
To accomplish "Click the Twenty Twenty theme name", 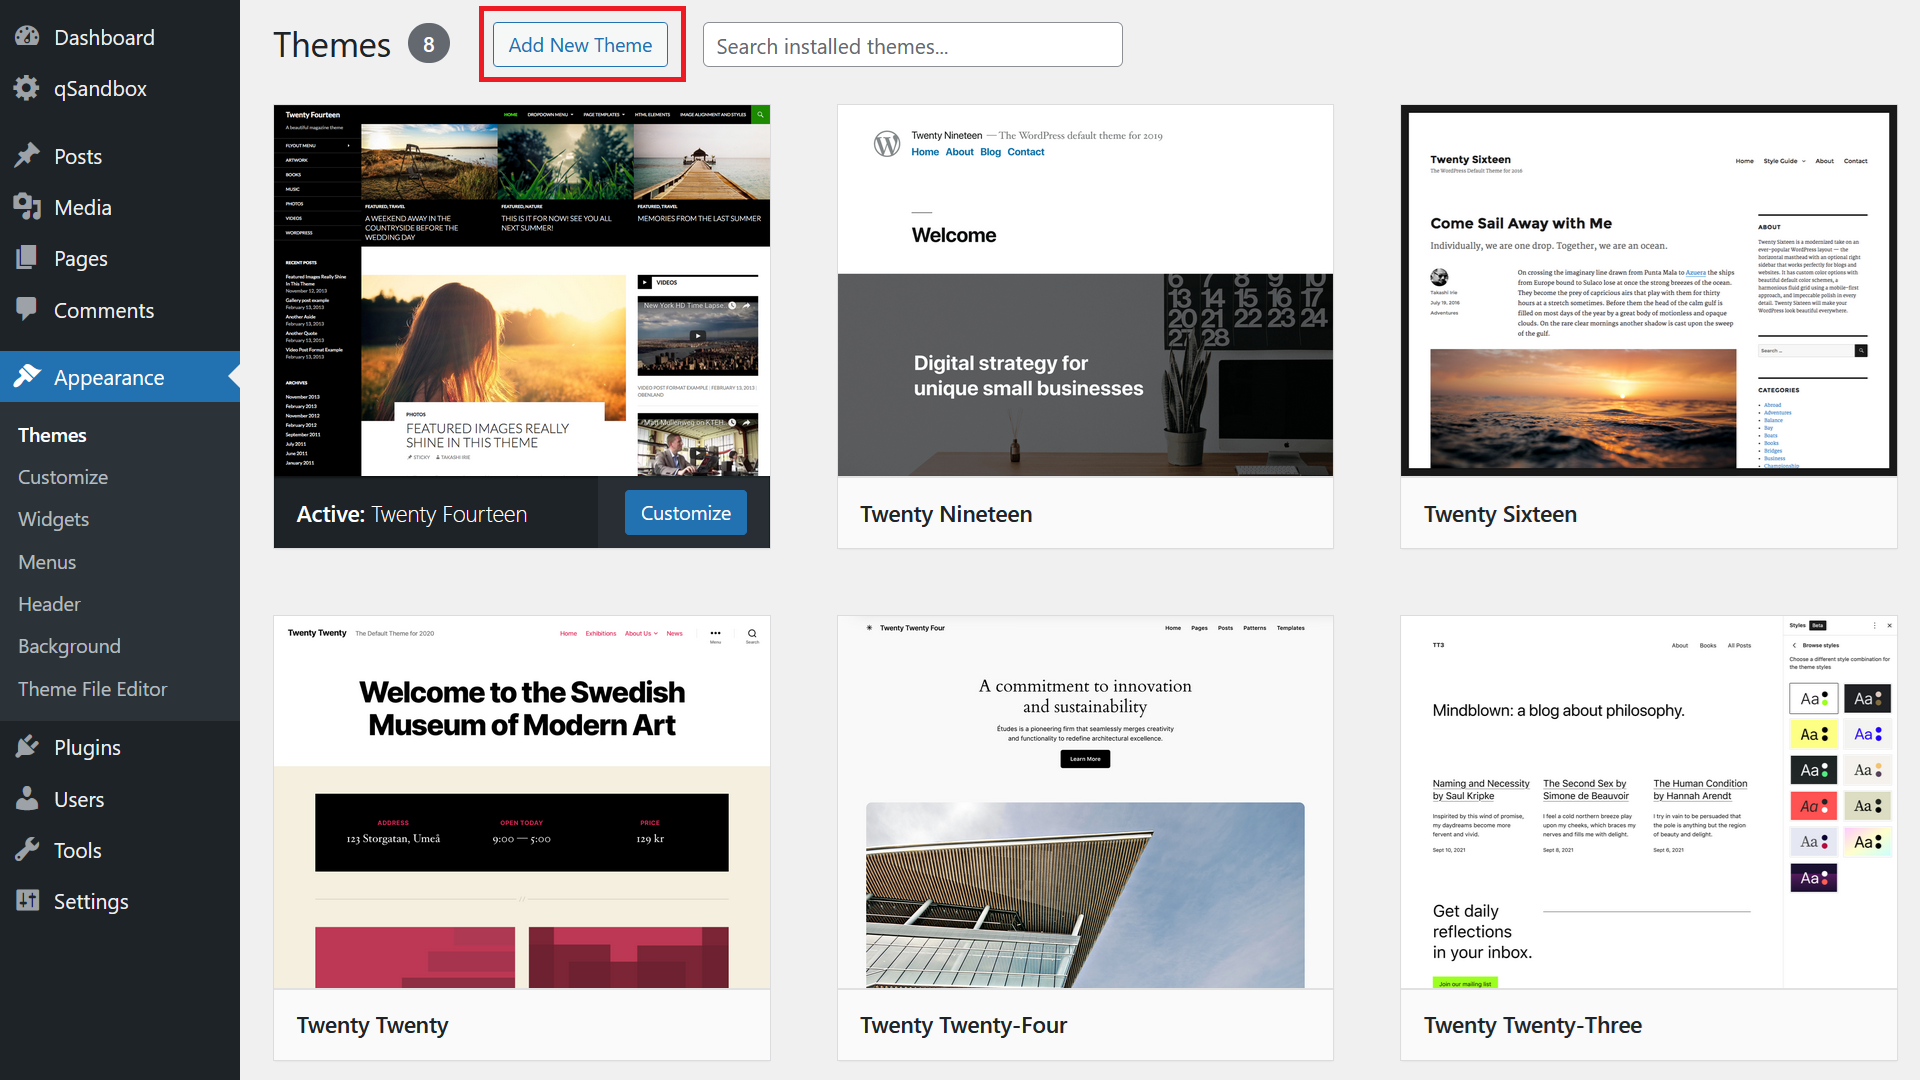I will [372, 1025].
